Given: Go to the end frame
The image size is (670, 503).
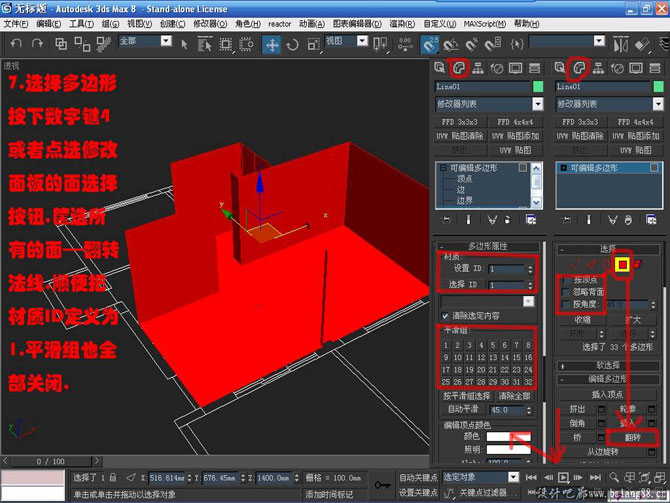Looking at the screenshot, I should pyautogui.click(x=595, y=477).
